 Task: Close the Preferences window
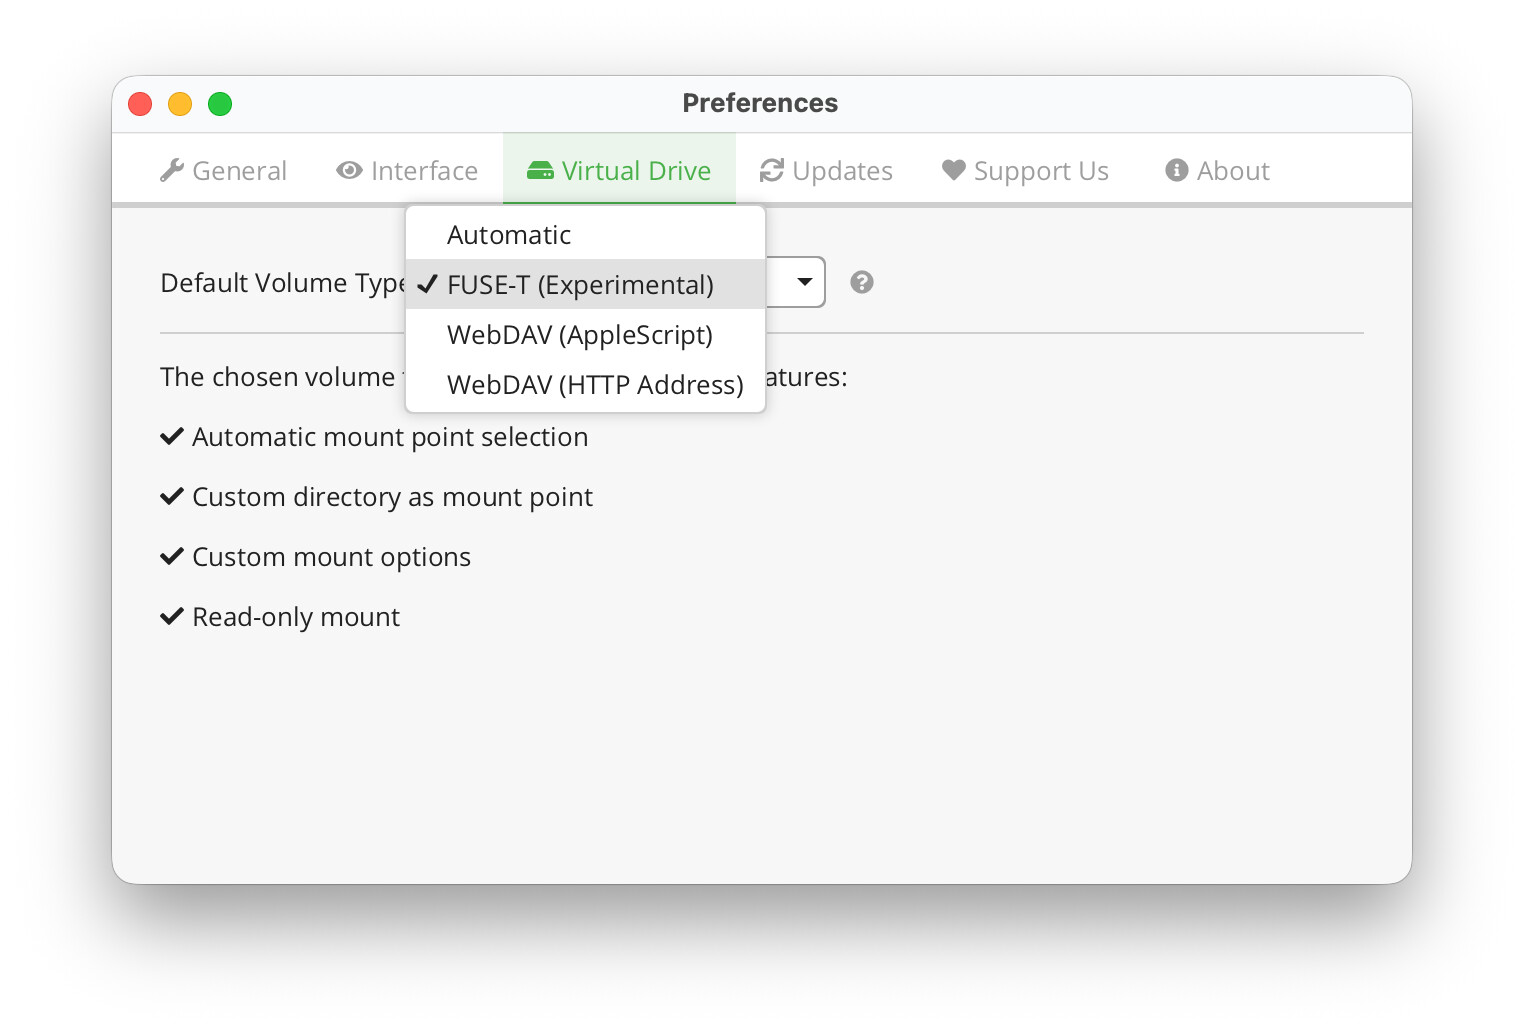point(140,104)
